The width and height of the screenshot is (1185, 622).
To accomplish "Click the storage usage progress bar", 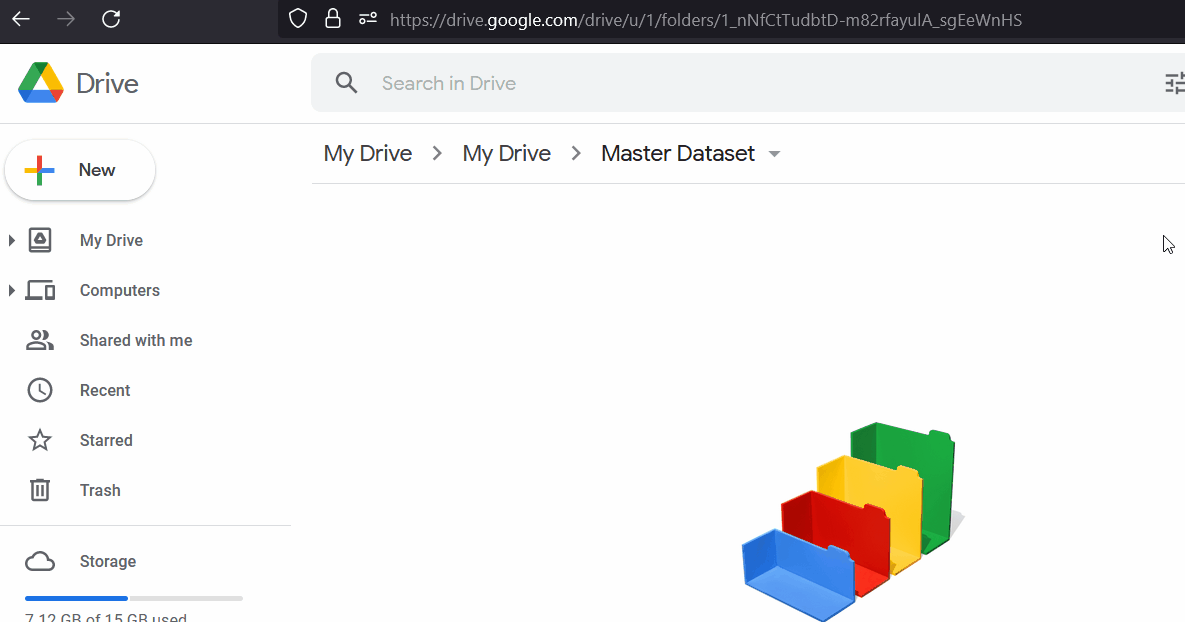I will 134,599.
